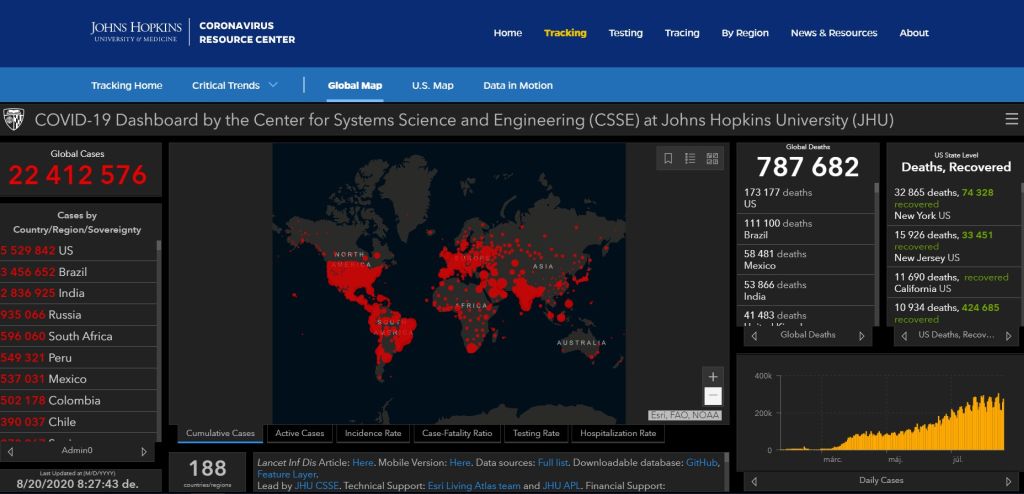Open the Full list data sources link
1024x494 pixels.
point(552,463)
